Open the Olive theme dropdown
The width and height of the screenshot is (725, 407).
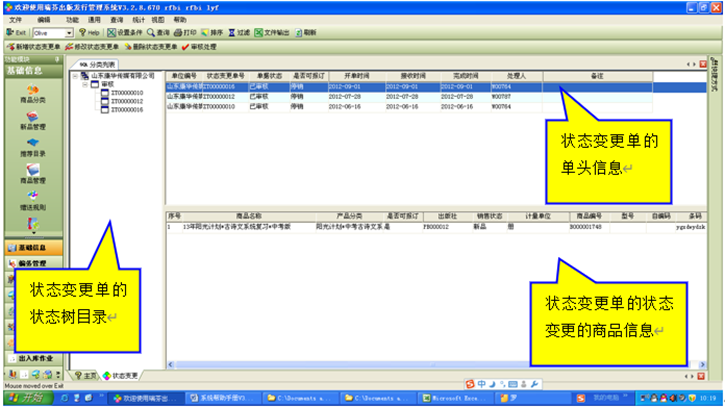point(69,33)
